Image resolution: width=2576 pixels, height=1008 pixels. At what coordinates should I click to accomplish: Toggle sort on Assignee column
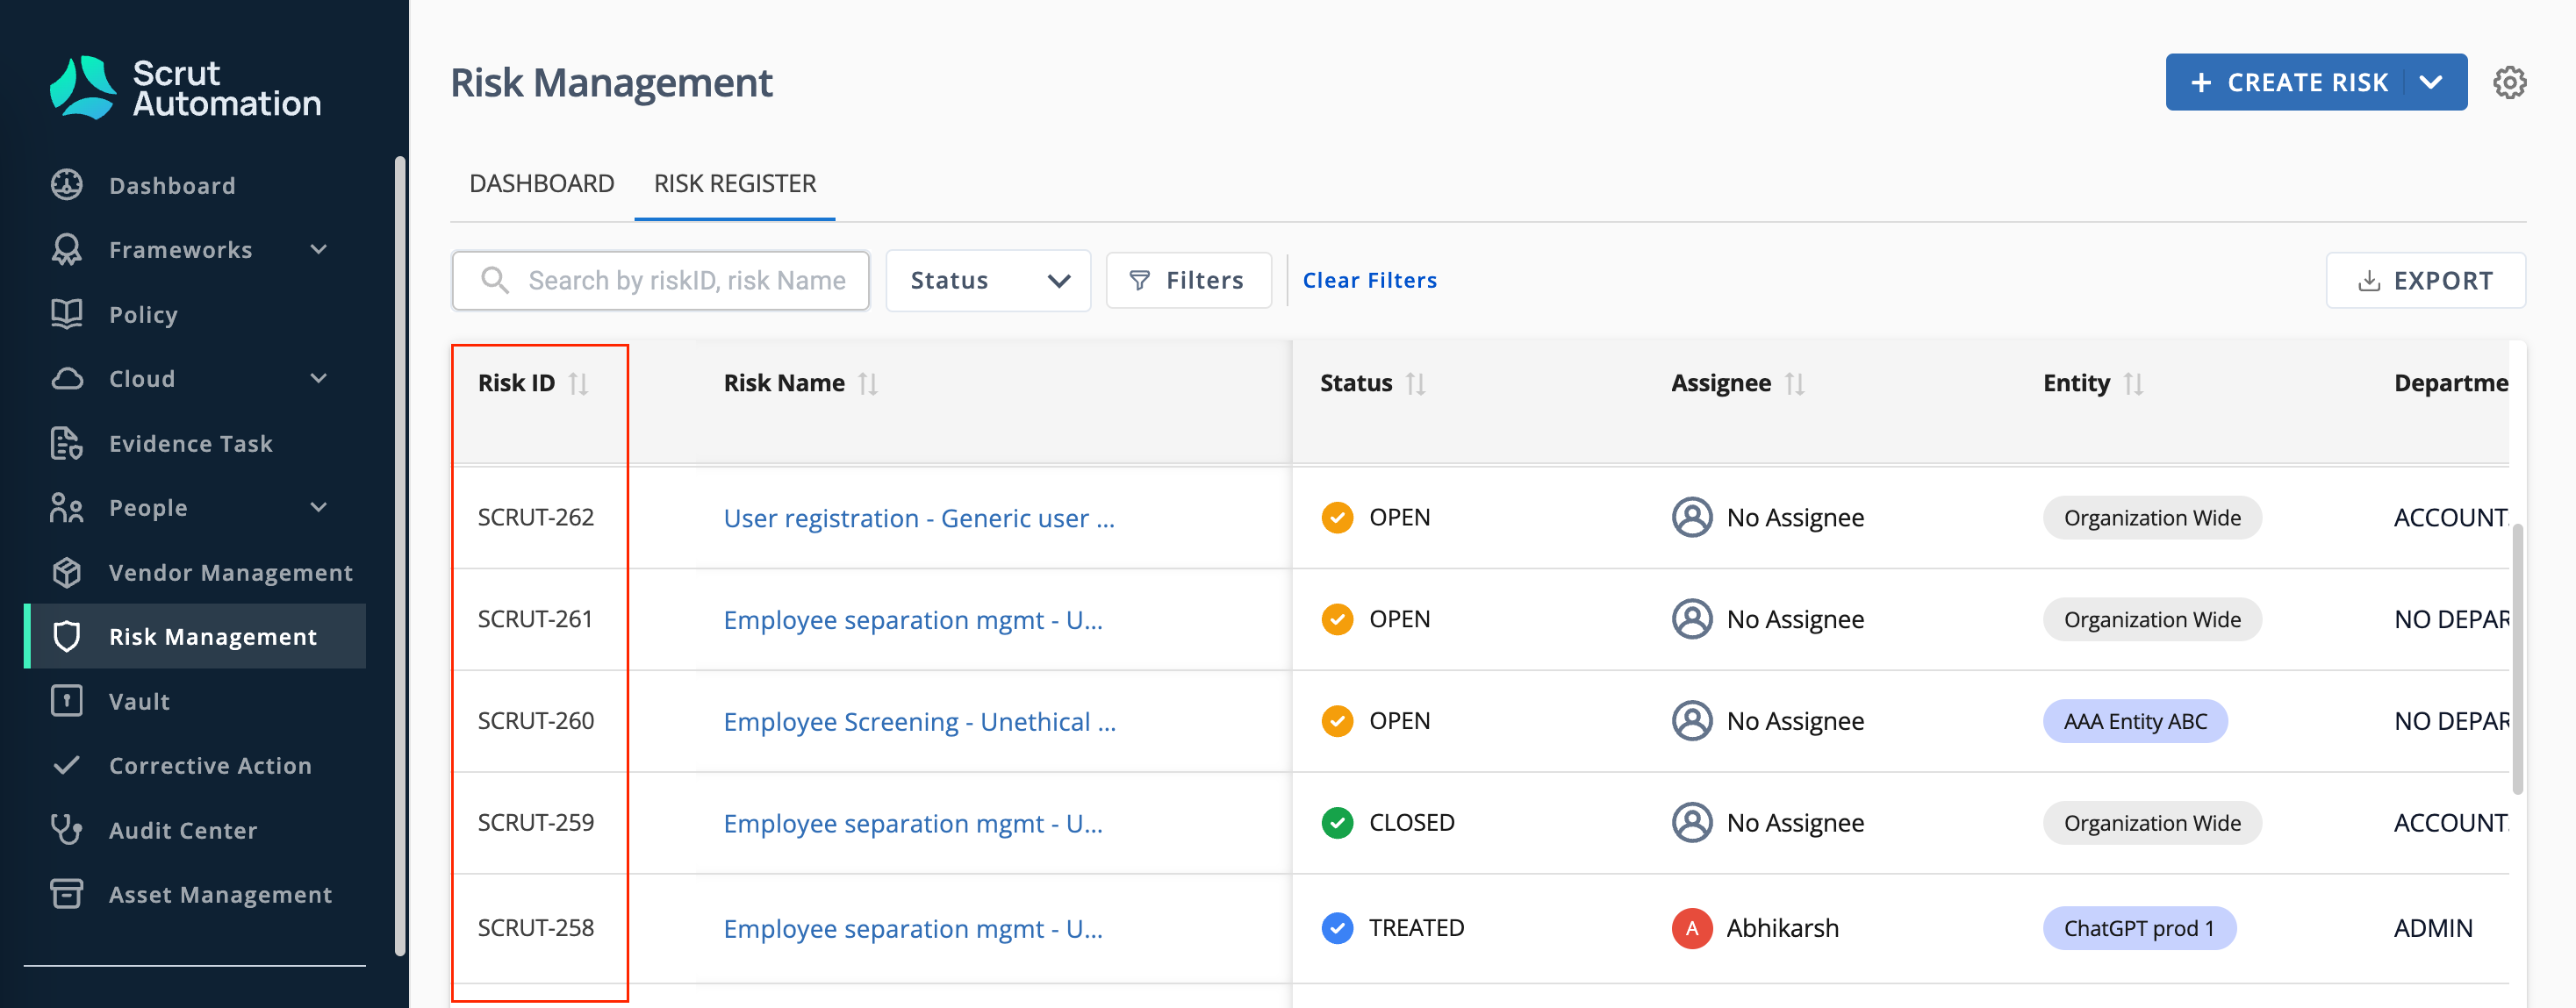tap(1794, 384)
